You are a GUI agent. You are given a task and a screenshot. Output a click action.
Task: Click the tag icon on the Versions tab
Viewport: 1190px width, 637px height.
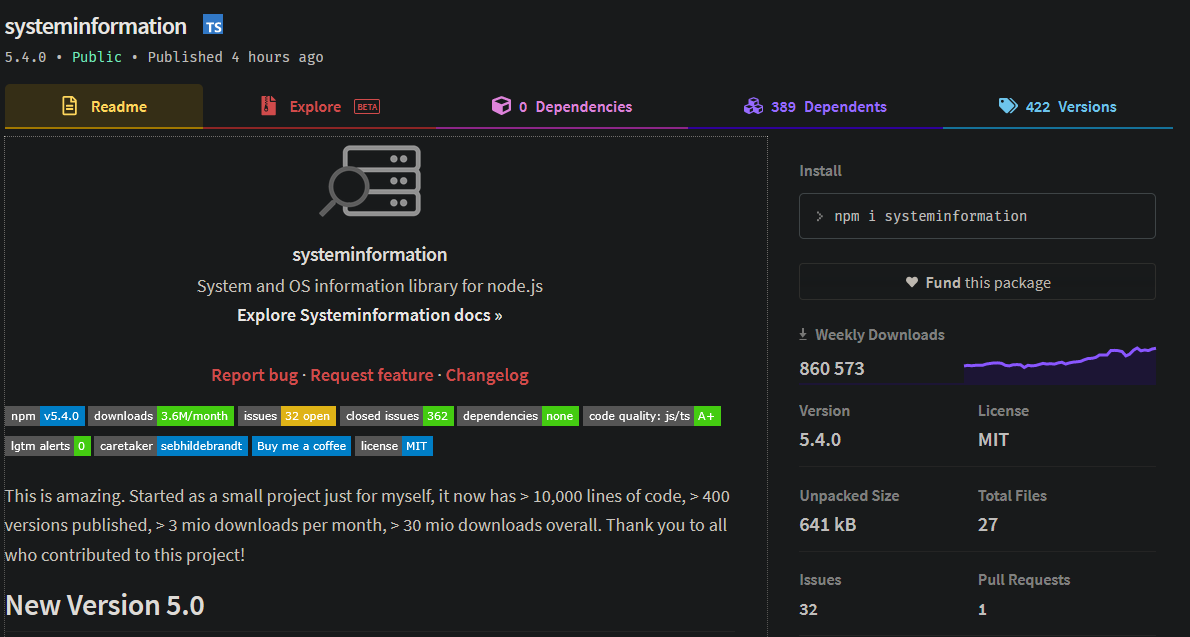pyautogui.click(x=1008, y=105)
